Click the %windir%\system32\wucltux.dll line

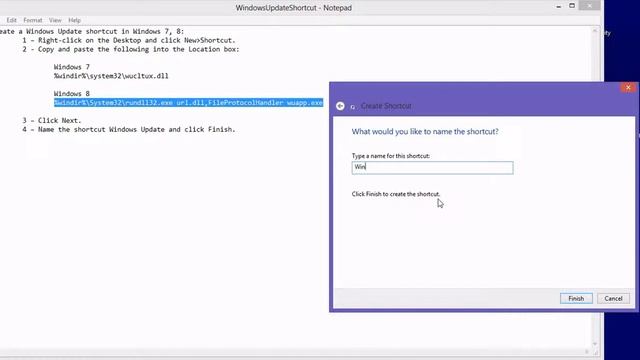(x=111, y=76)
